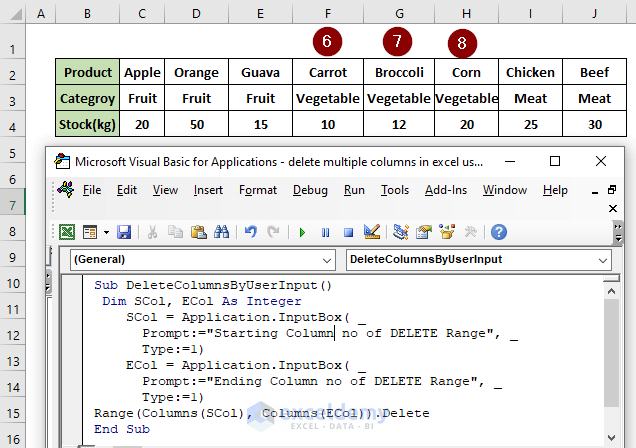Click the Find binoculars icon
636x448 pixels.
pos(222,232)
